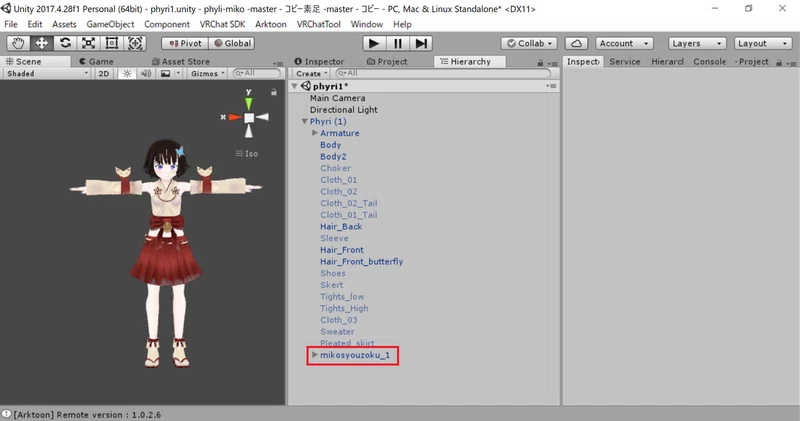This screenshot has height=421, width=800.
Task: Lock the scene gizmo rotation
Action: click(274, 92)
